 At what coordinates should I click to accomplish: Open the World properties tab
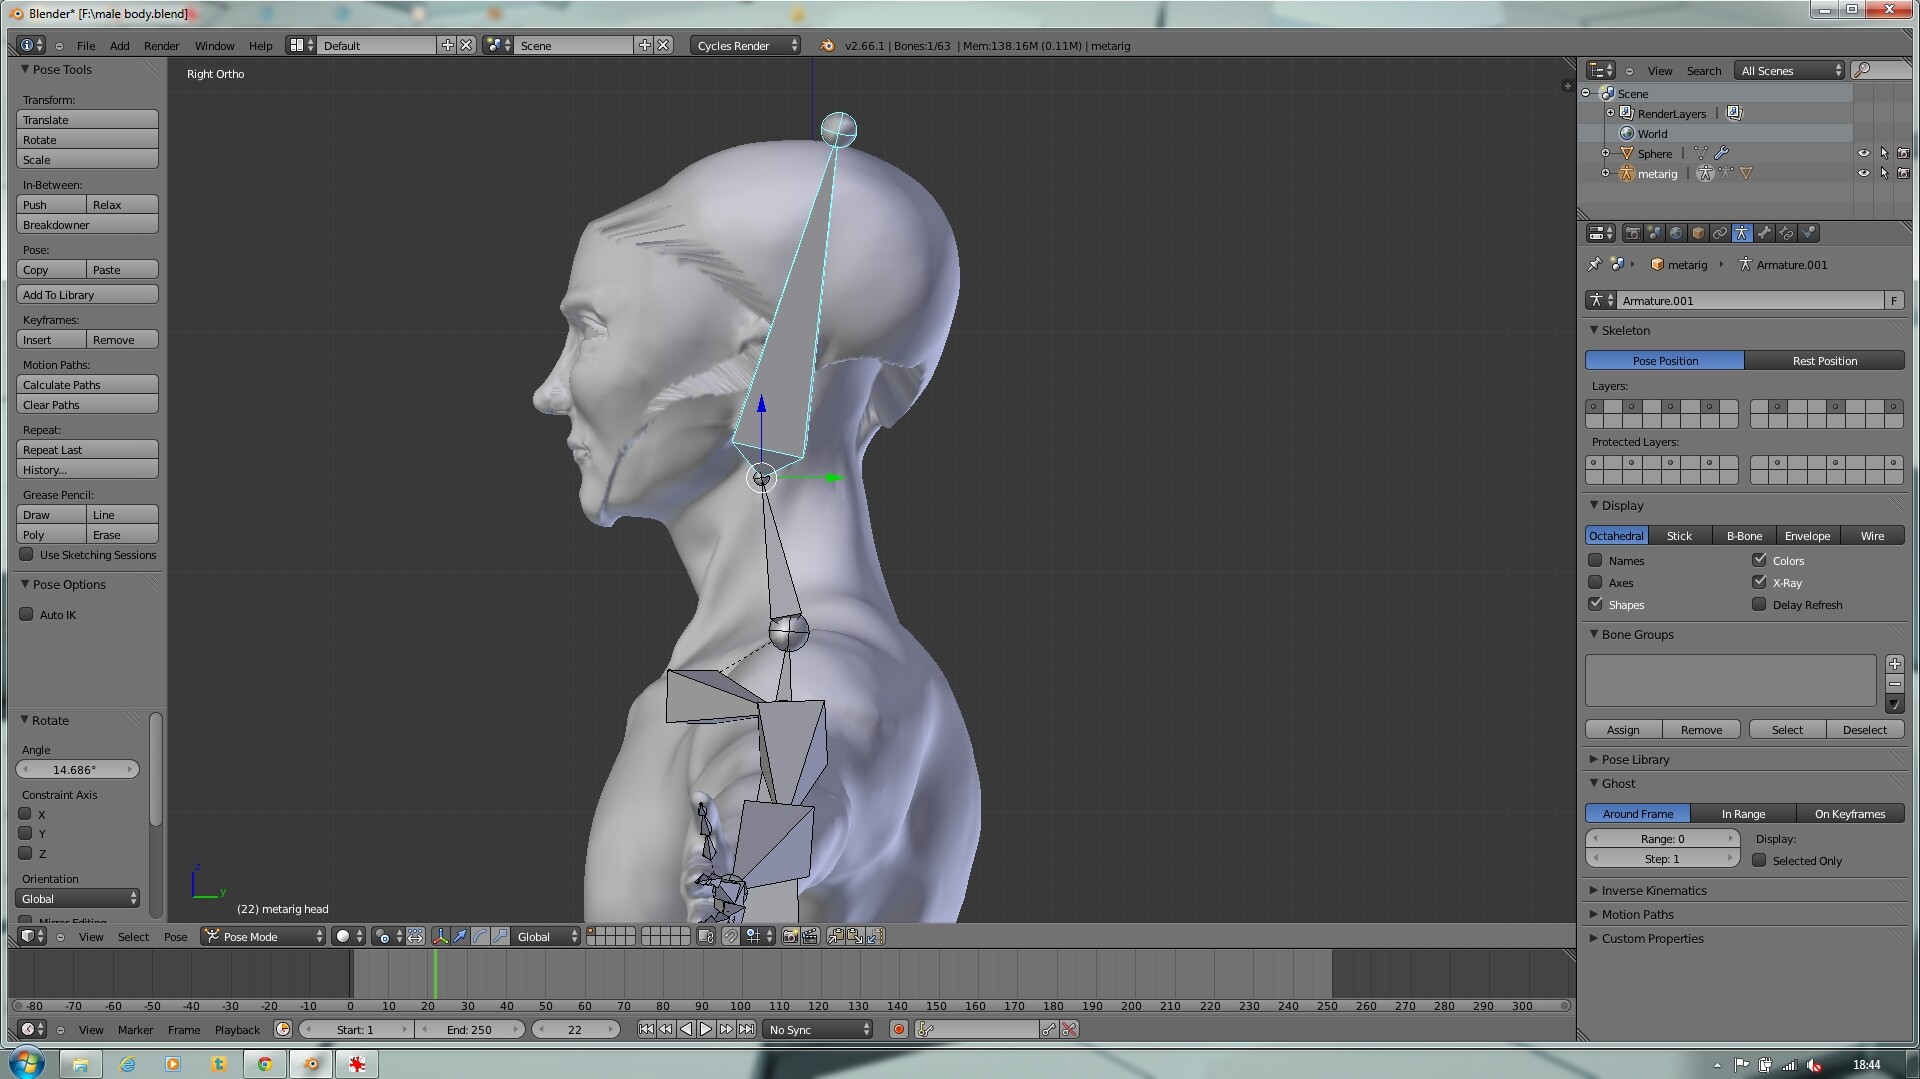point(1676,233)
